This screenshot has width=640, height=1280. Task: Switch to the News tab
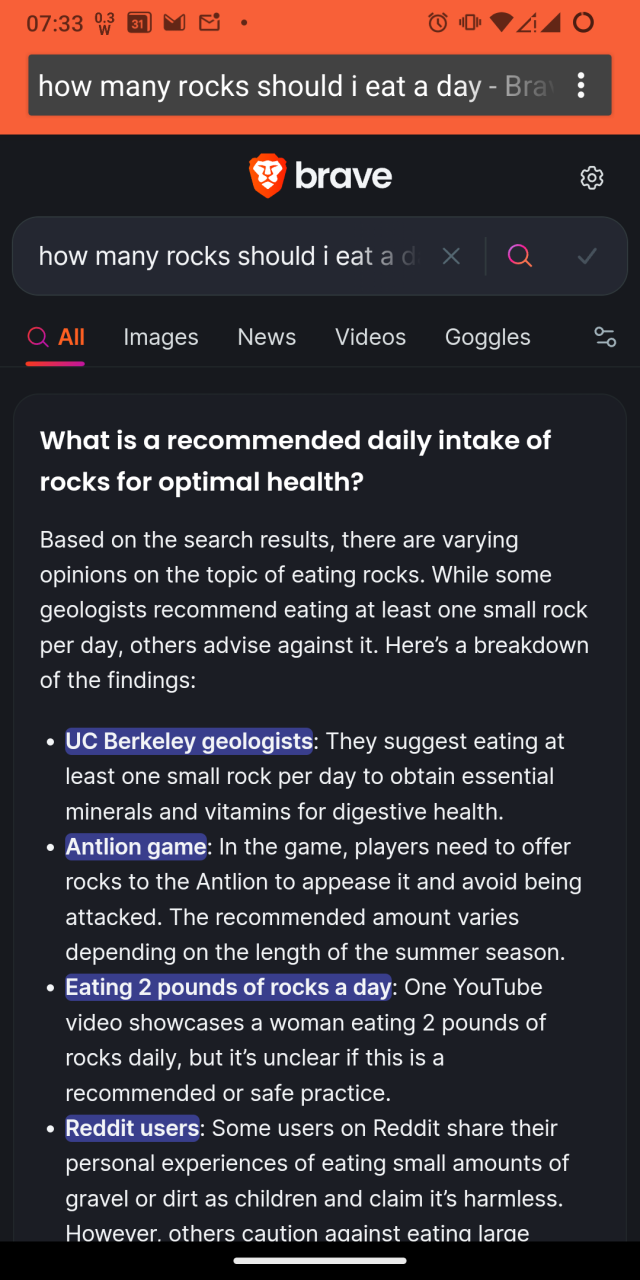(x=266, y=337)
